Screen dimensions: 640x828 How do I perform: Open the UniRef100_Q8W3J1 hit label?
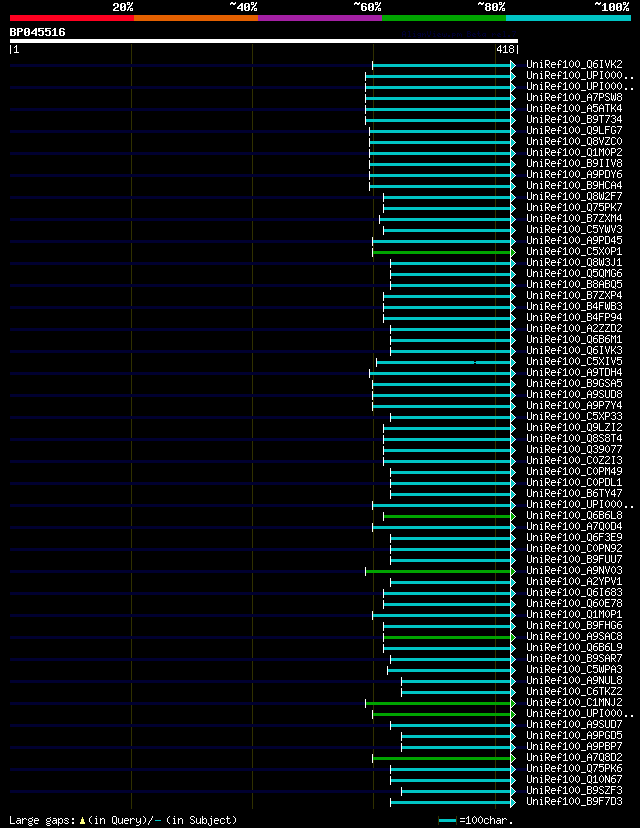click(x=575, y=262)
